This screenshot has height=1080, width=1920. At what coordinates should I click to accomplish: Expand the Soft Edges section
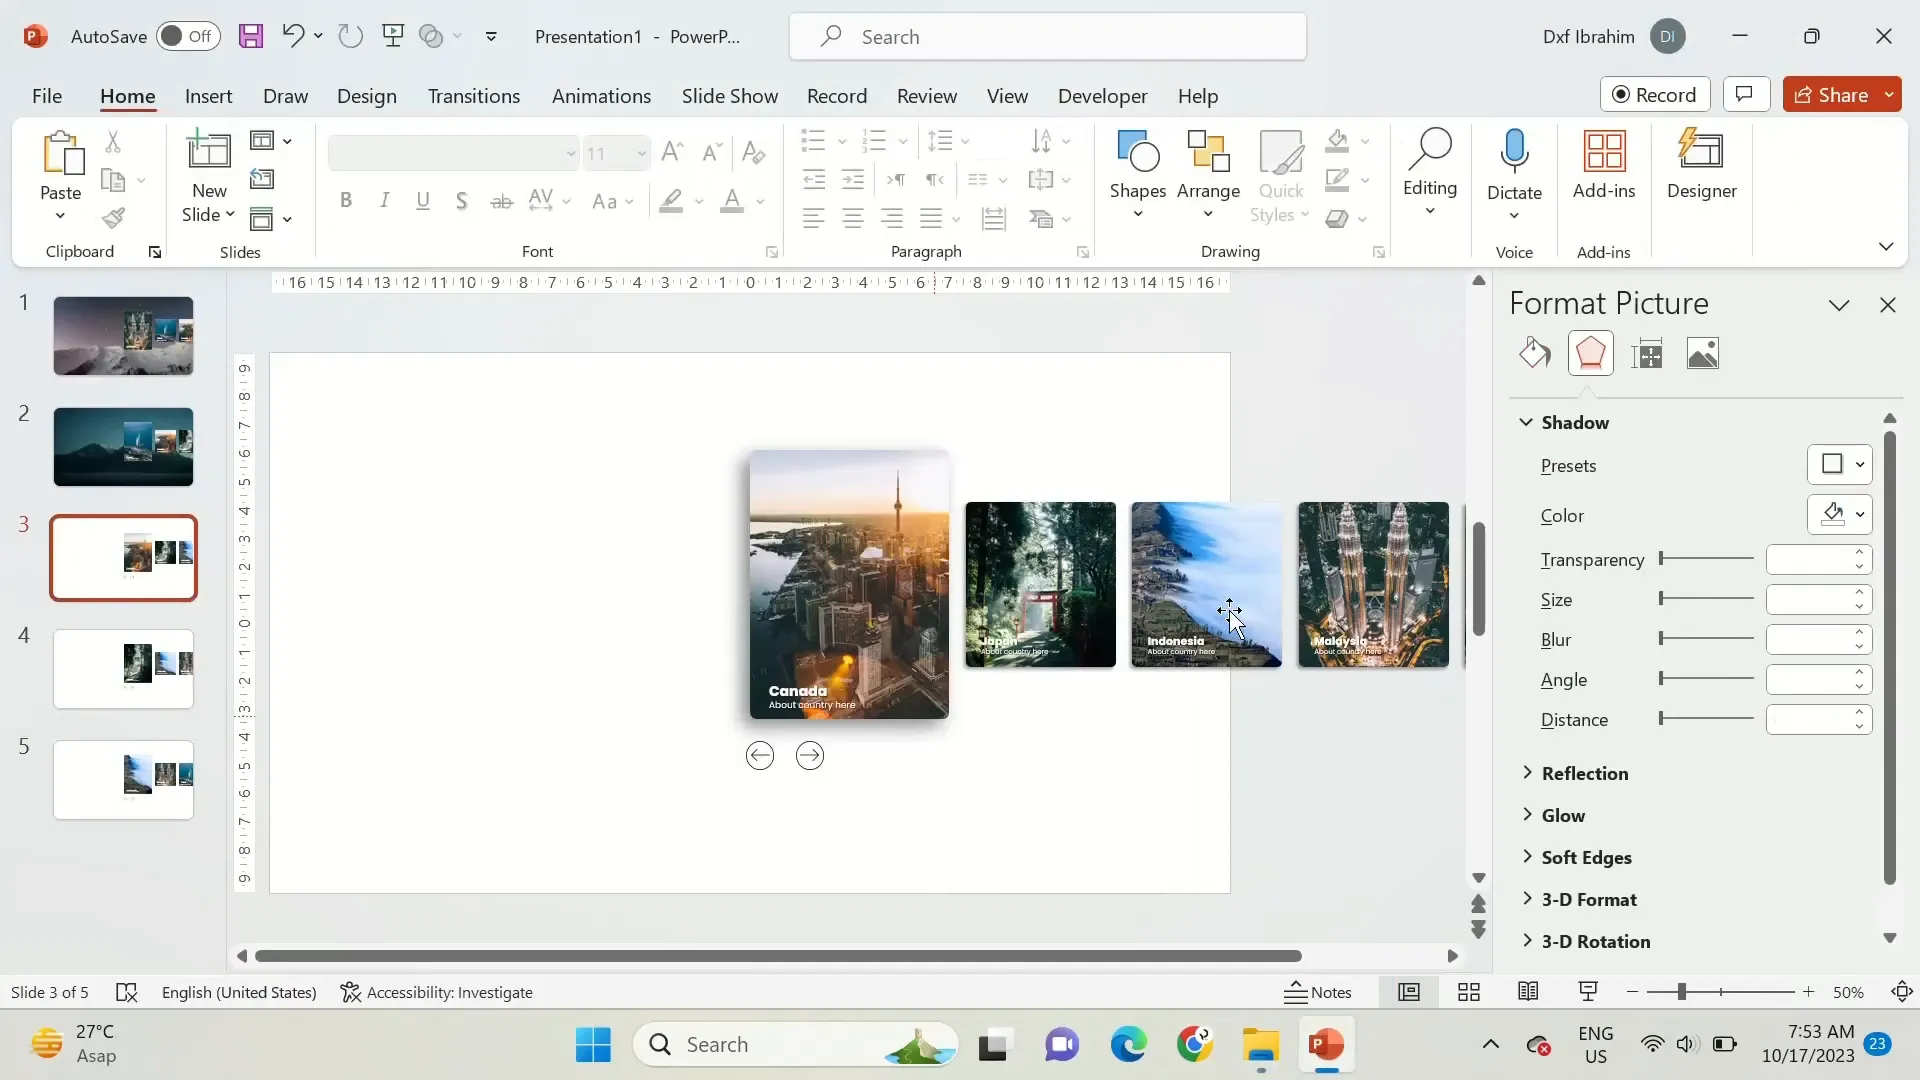coord(1527,856)
